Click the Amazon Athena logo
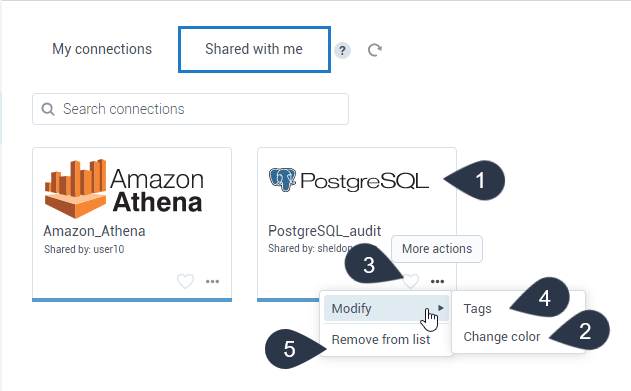This screenshot has width=631, height=391. (124, 188)
